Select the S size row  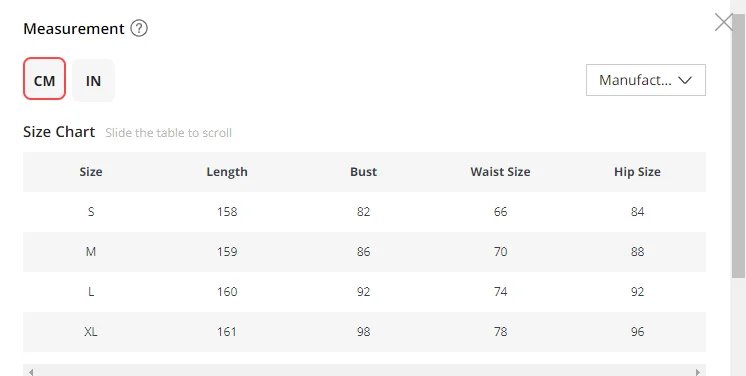click(364, 212)
